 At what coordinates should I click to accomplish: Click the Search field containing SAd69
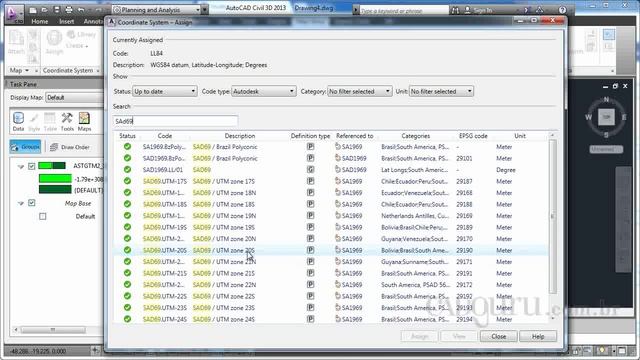[x=176, y=121]
